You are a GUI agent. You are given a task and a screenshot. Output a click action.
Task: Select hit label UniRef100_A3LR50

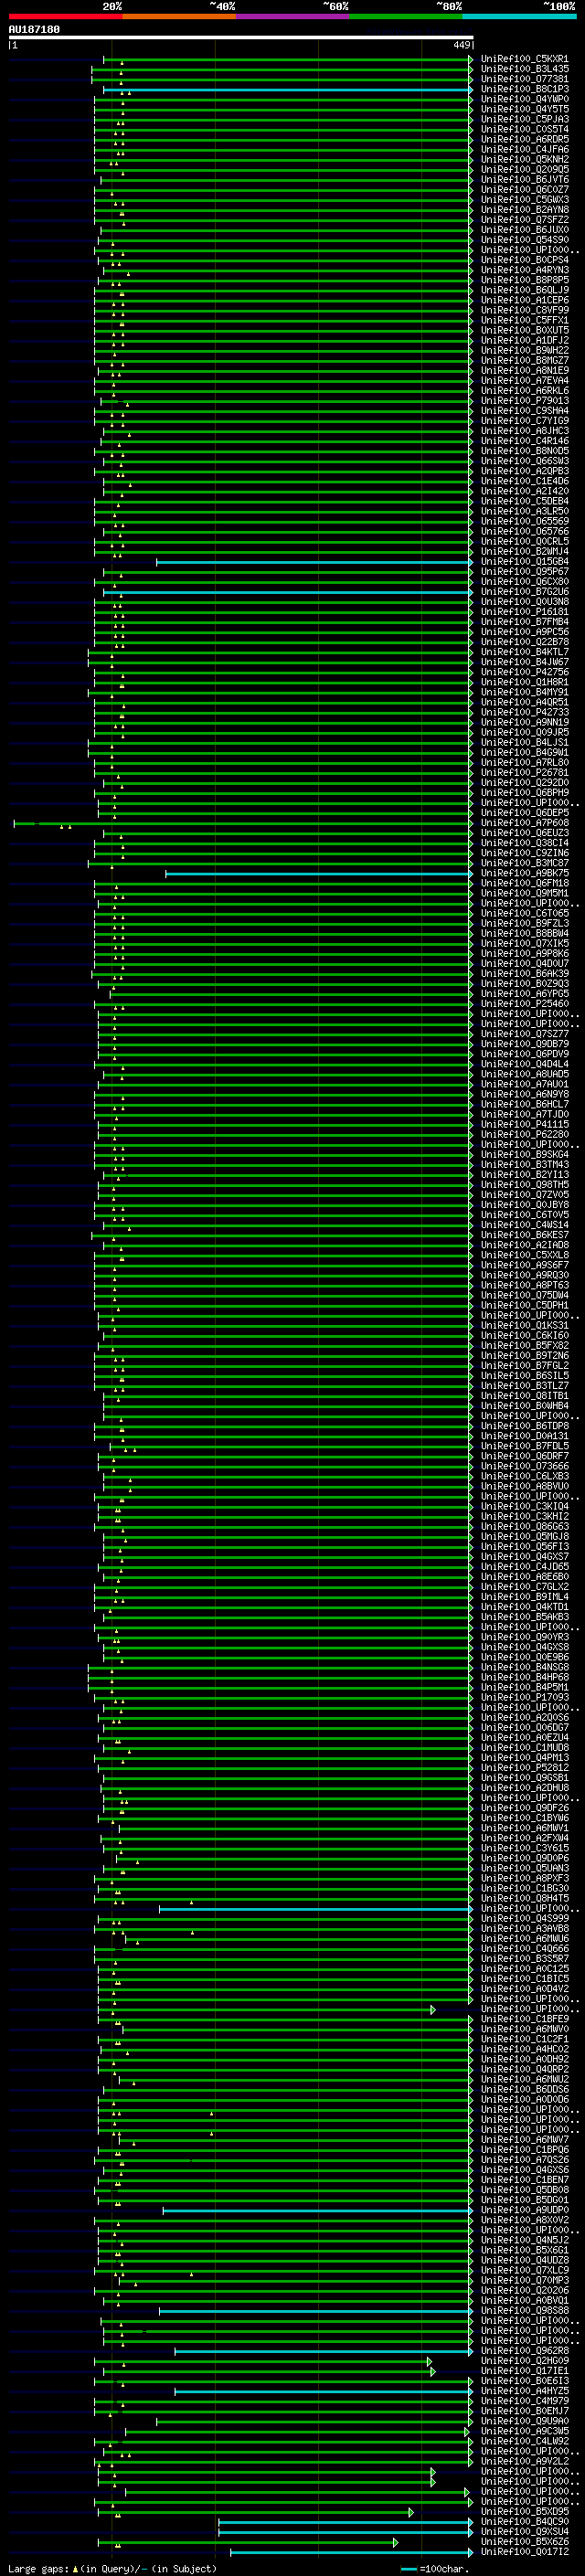pos(524,511)
